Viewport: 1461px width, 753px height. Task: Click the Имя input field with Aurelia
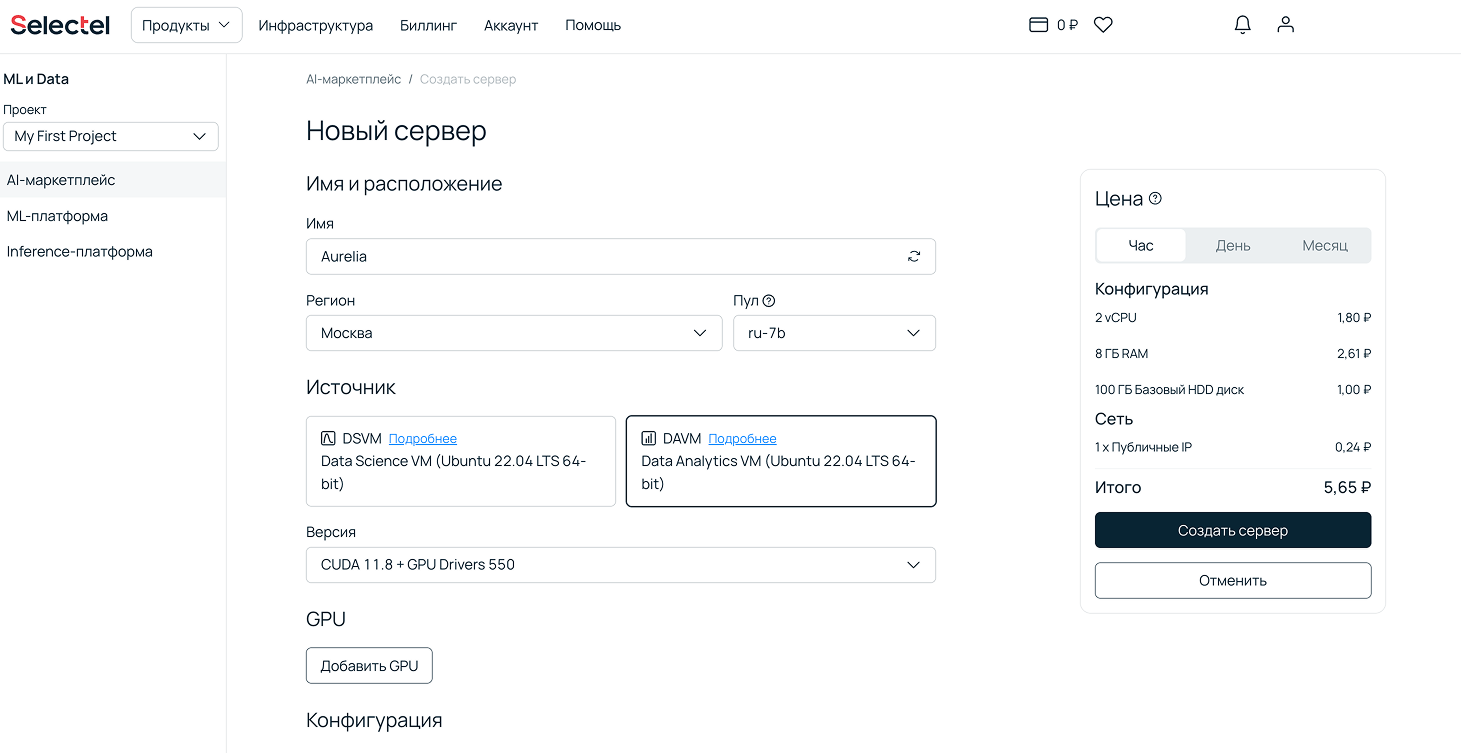pos(600,257)
